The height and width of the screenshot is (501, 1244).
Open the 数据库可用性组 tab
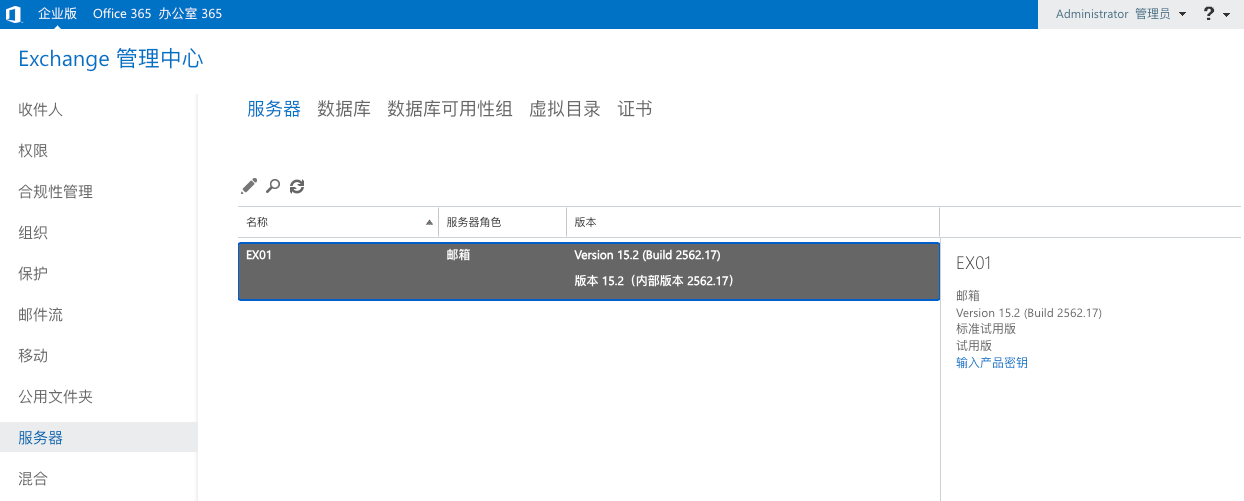click(x=450, y=109)
